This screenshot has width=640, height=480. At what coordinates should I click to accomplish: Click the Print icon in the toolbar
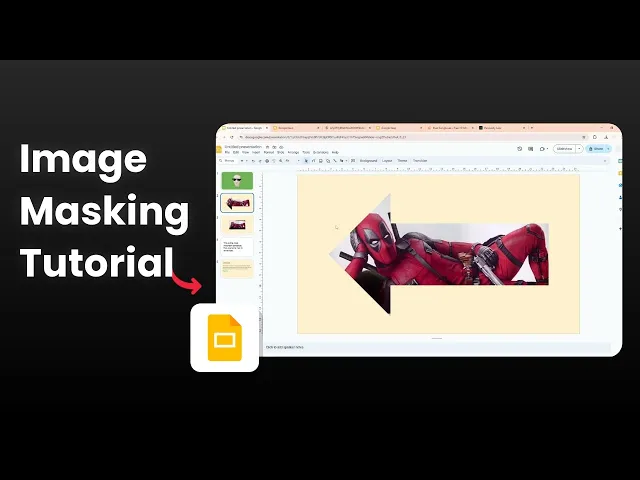[x=267, y=161]
